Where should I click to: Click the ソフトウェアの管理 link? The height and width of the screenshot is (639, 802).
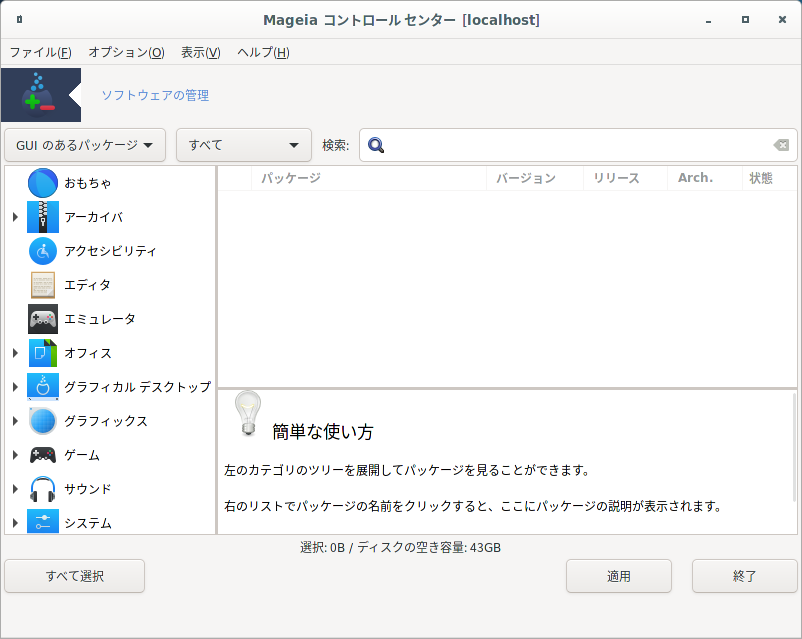[155, 95]
